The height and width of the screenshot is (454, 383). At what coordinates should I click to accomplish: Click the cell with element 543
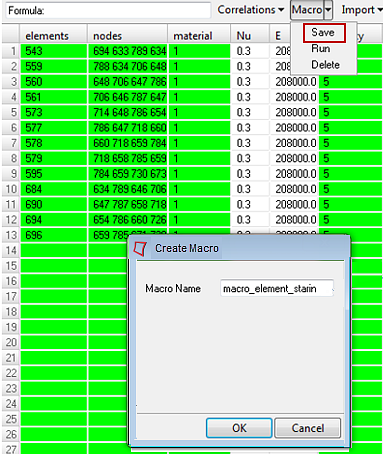54,51
